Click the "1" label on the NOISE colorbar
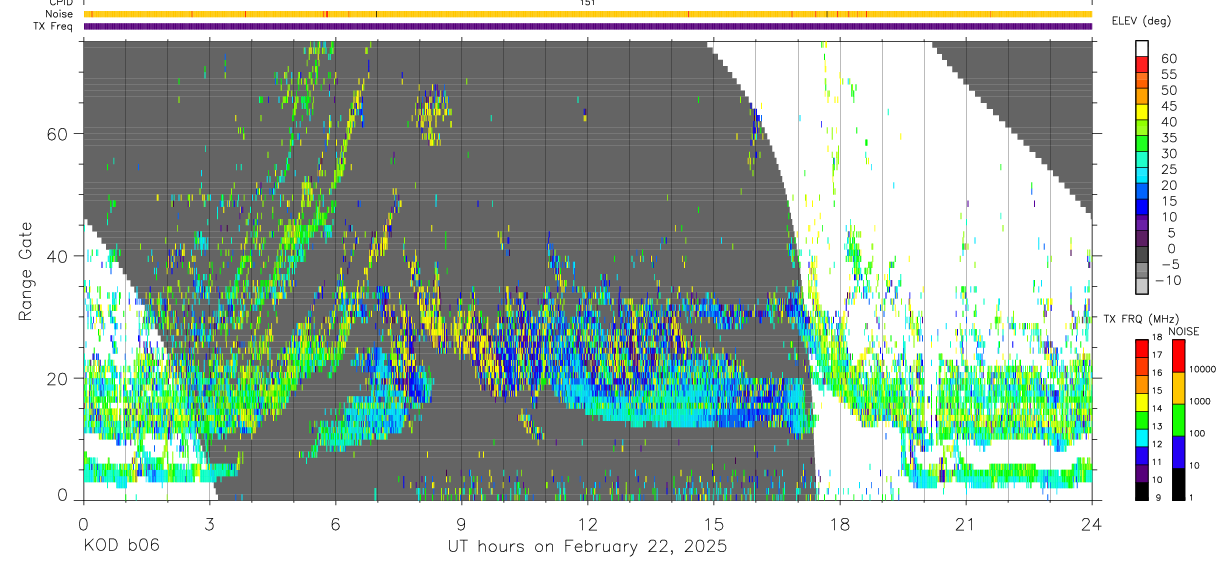The image size is (1228, 567). click(x=1191, y=497)
